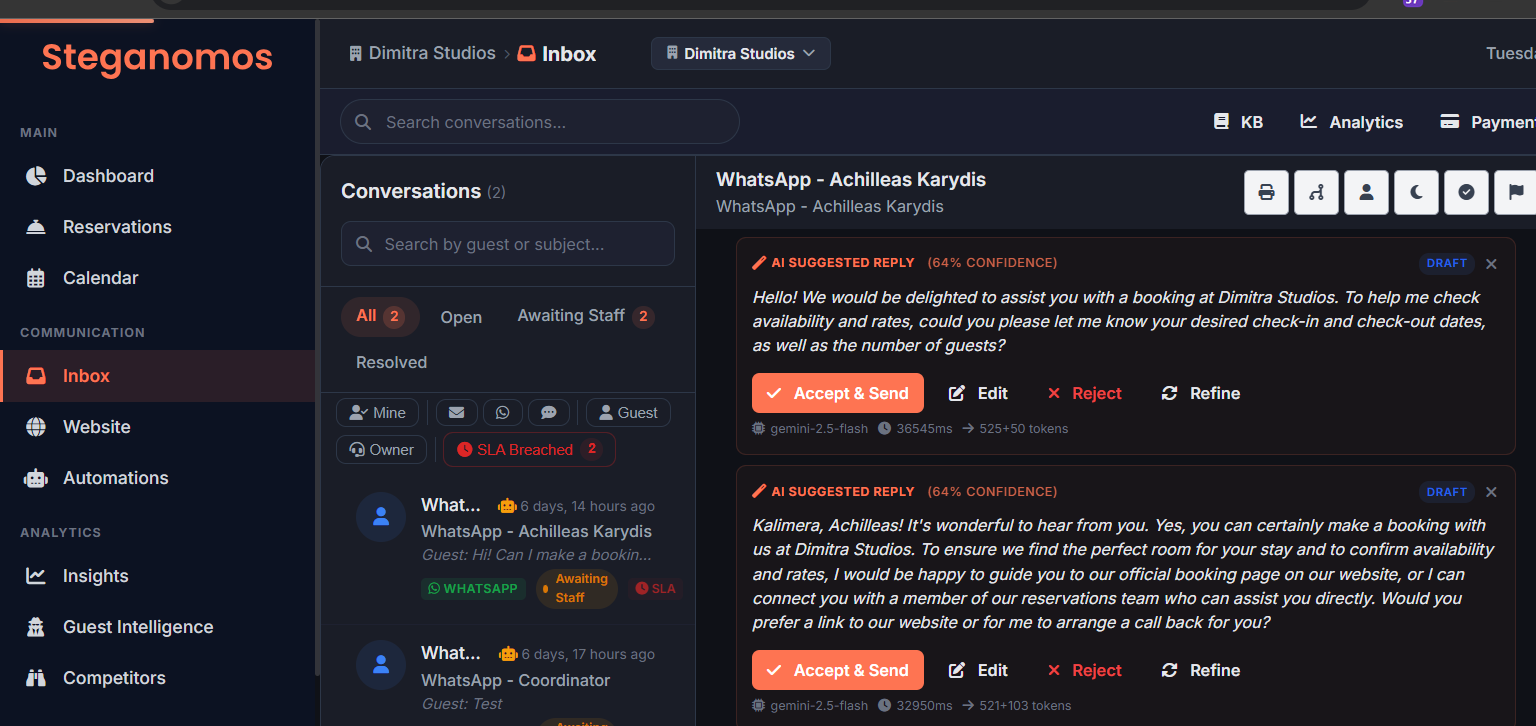Click the routing branch icon button
Viewport: 1536px width, 726px height.
(x=1316, y=192)
